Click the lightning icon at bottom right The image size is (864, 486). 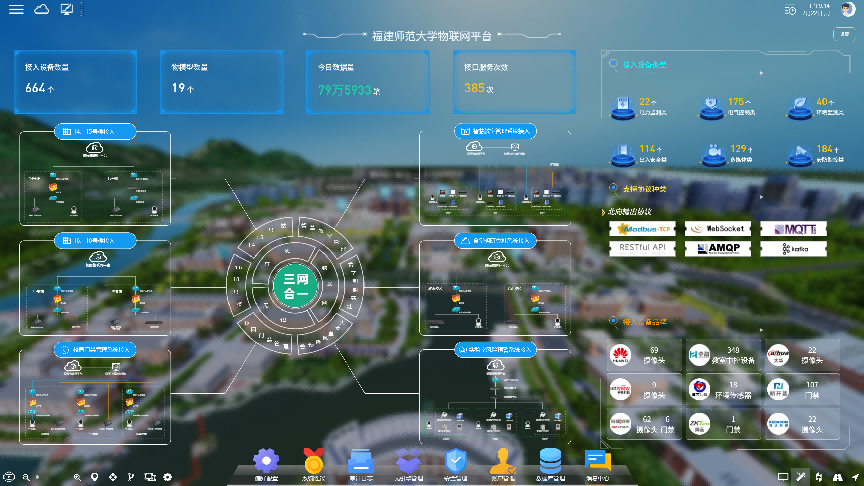tap(819, 477)
